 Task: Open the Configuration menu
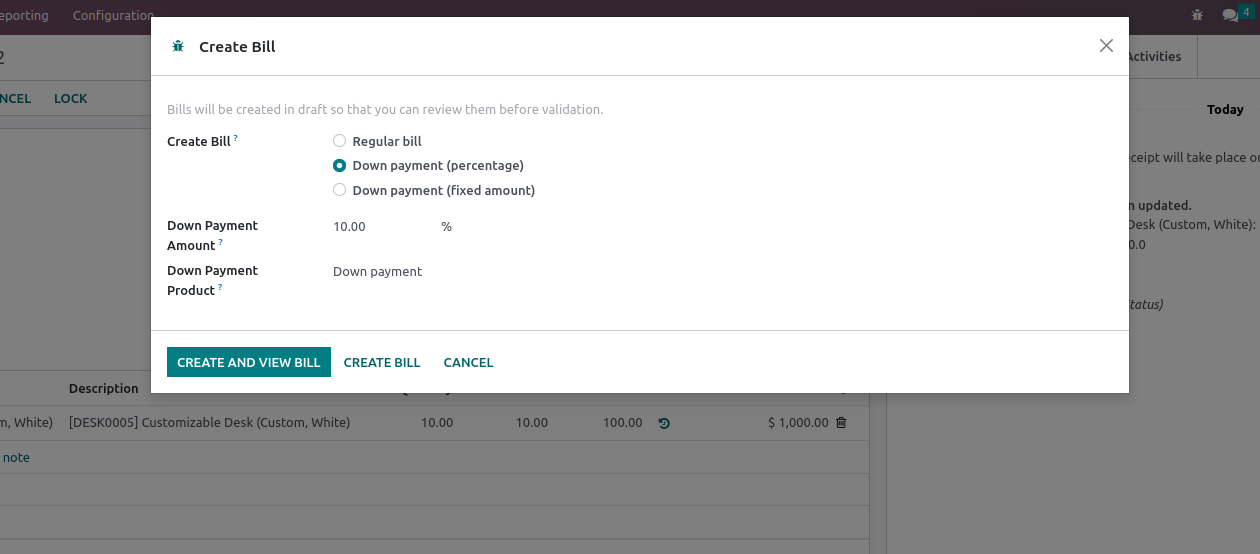point(113,16)
